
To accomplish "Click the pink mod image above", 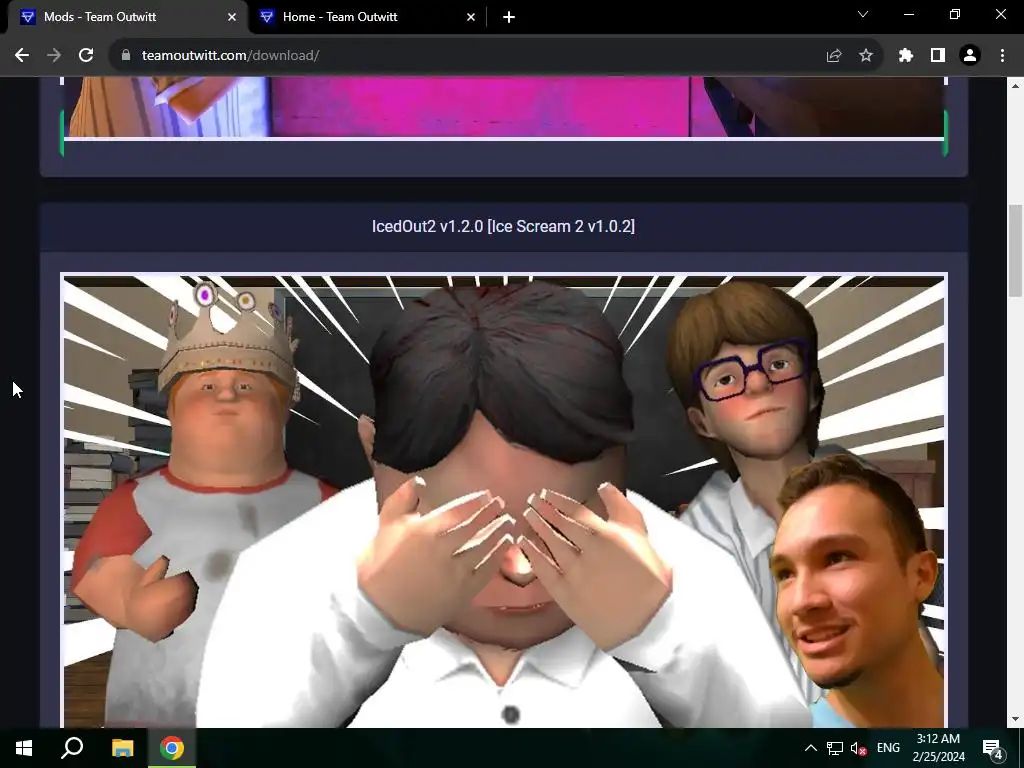I will (504, 107).
